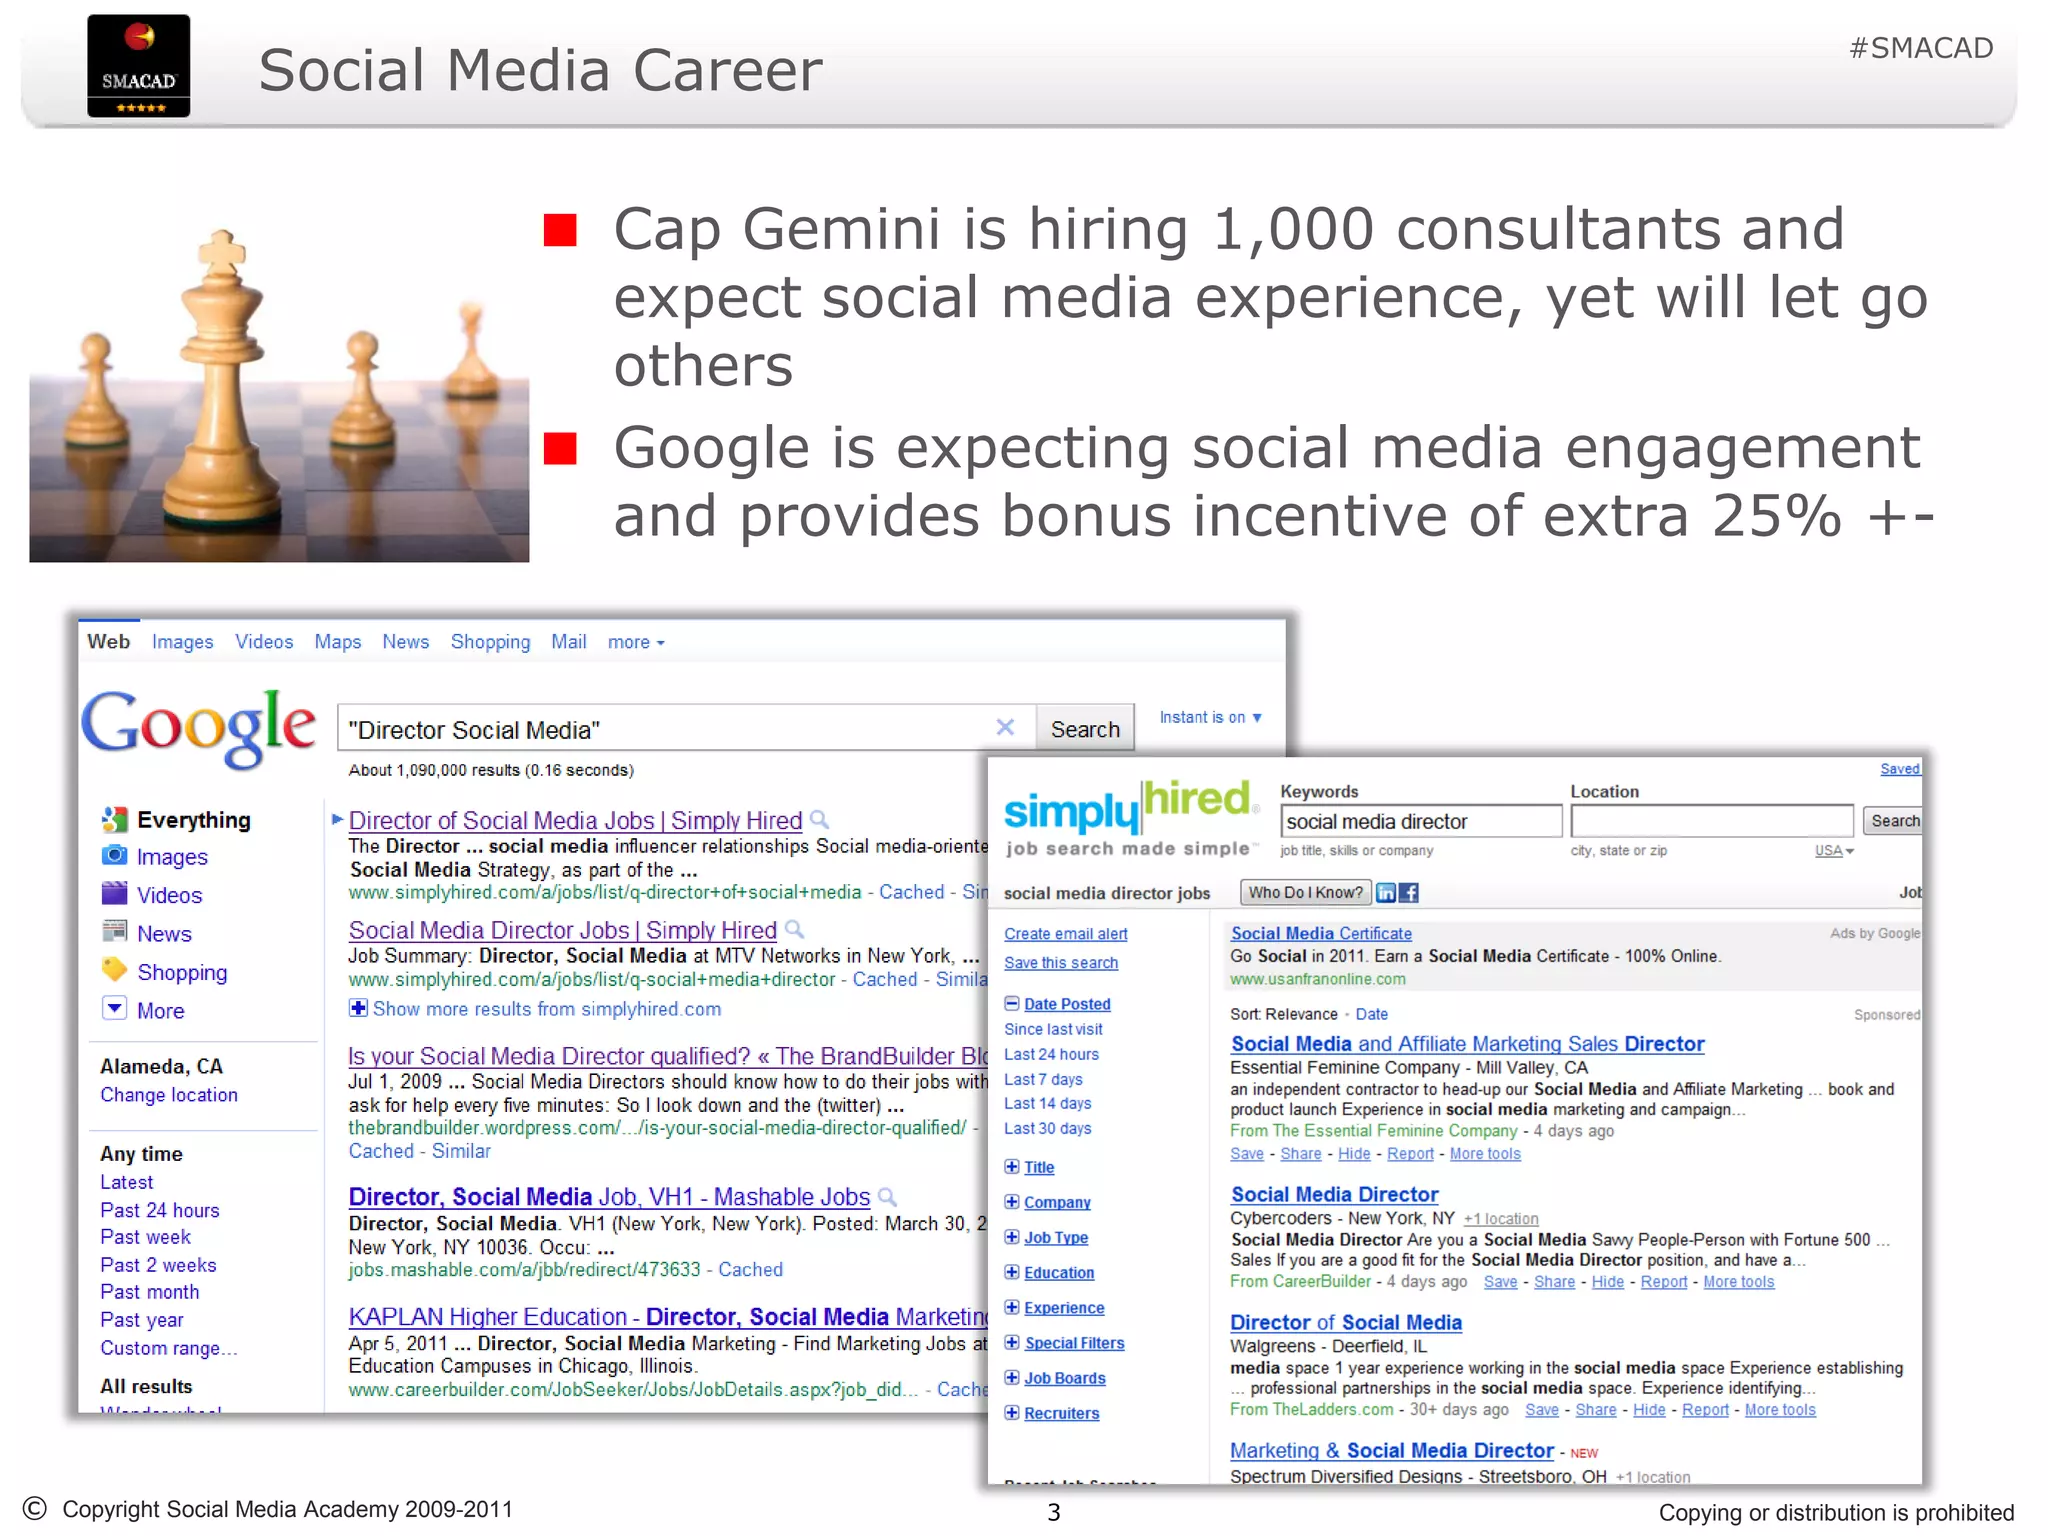This screenshot has height=1536, width=2048.
Task: Filter jobs by Last 7 days
Action: click(1043, 1079)
